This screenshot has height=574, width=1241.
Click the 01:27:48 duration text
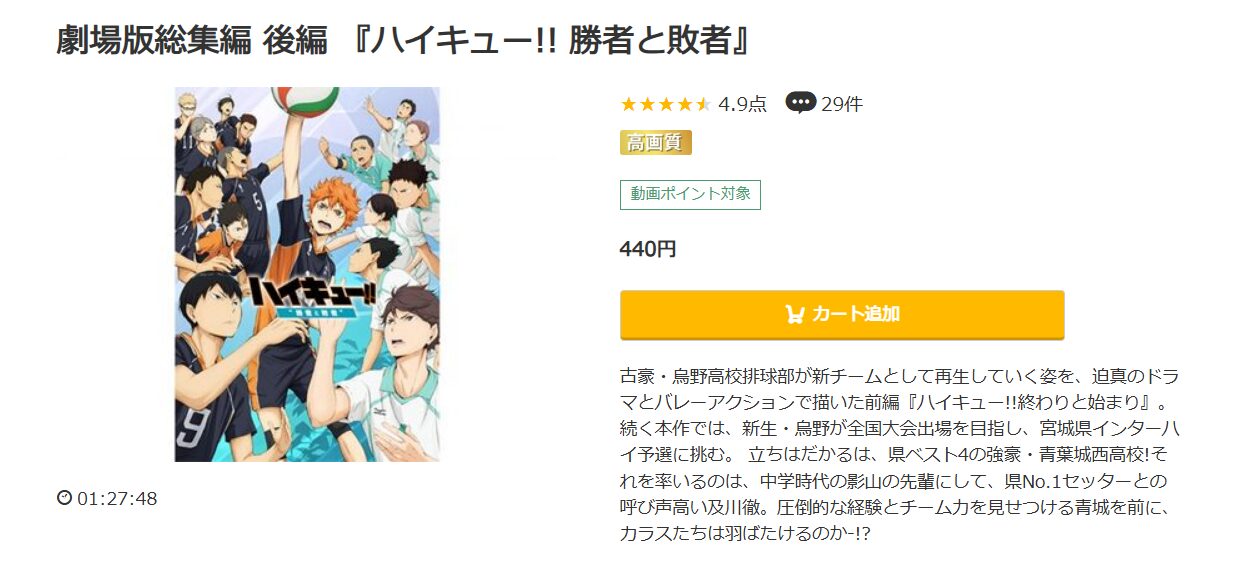(117, 498)
